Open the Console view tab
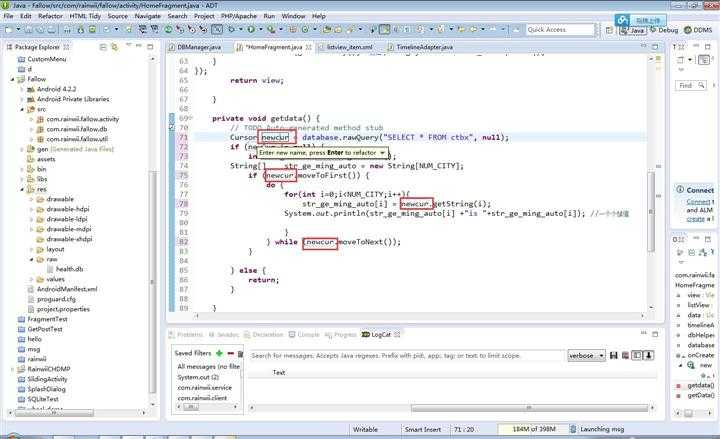 pos(304,335)
